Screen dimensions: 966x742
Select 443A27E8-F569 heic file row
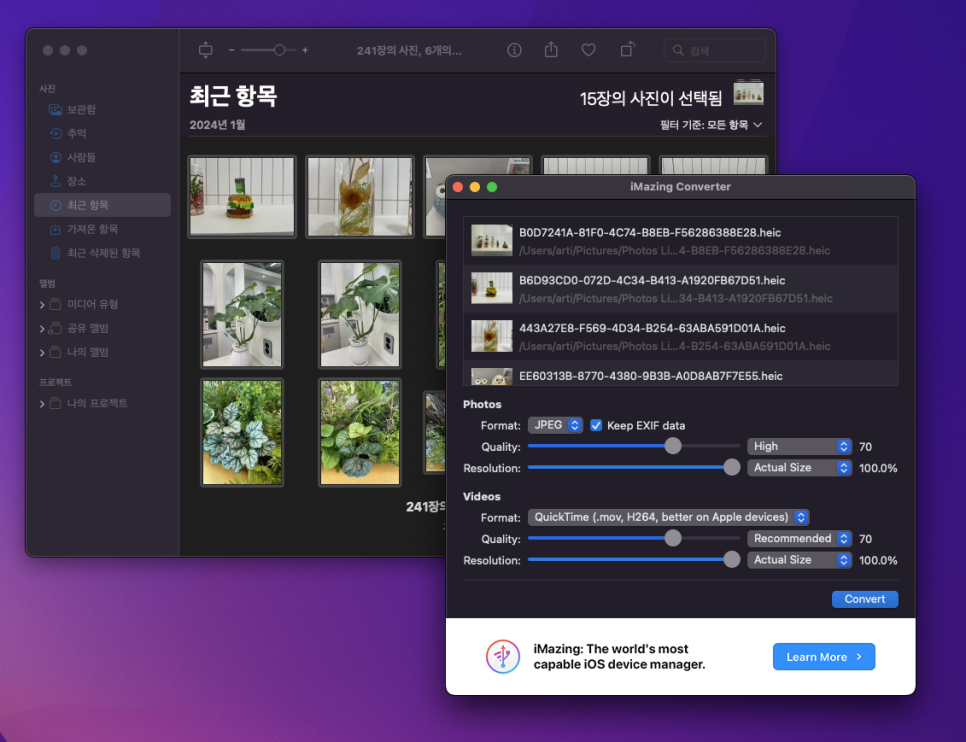click(x=680, y=336)
